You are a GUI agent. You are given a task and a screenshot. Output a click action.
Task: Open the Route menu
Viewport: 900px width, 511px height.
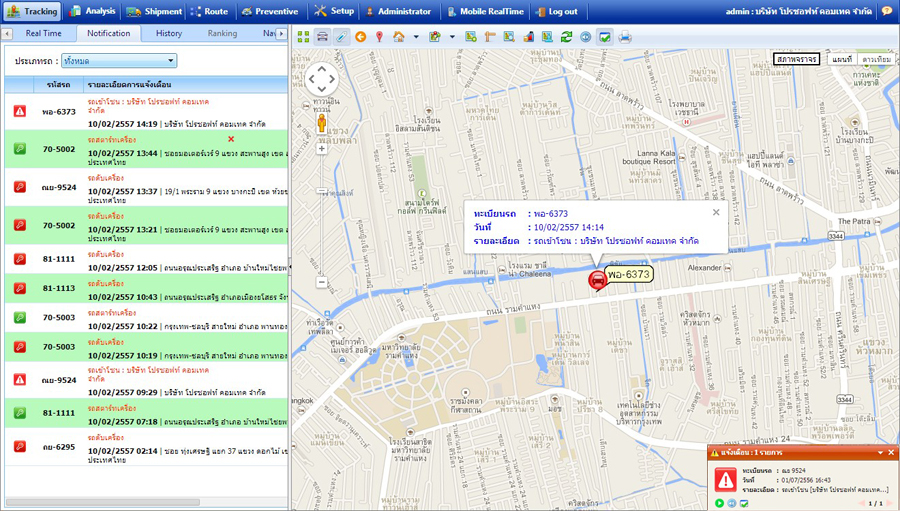[209, 11]
